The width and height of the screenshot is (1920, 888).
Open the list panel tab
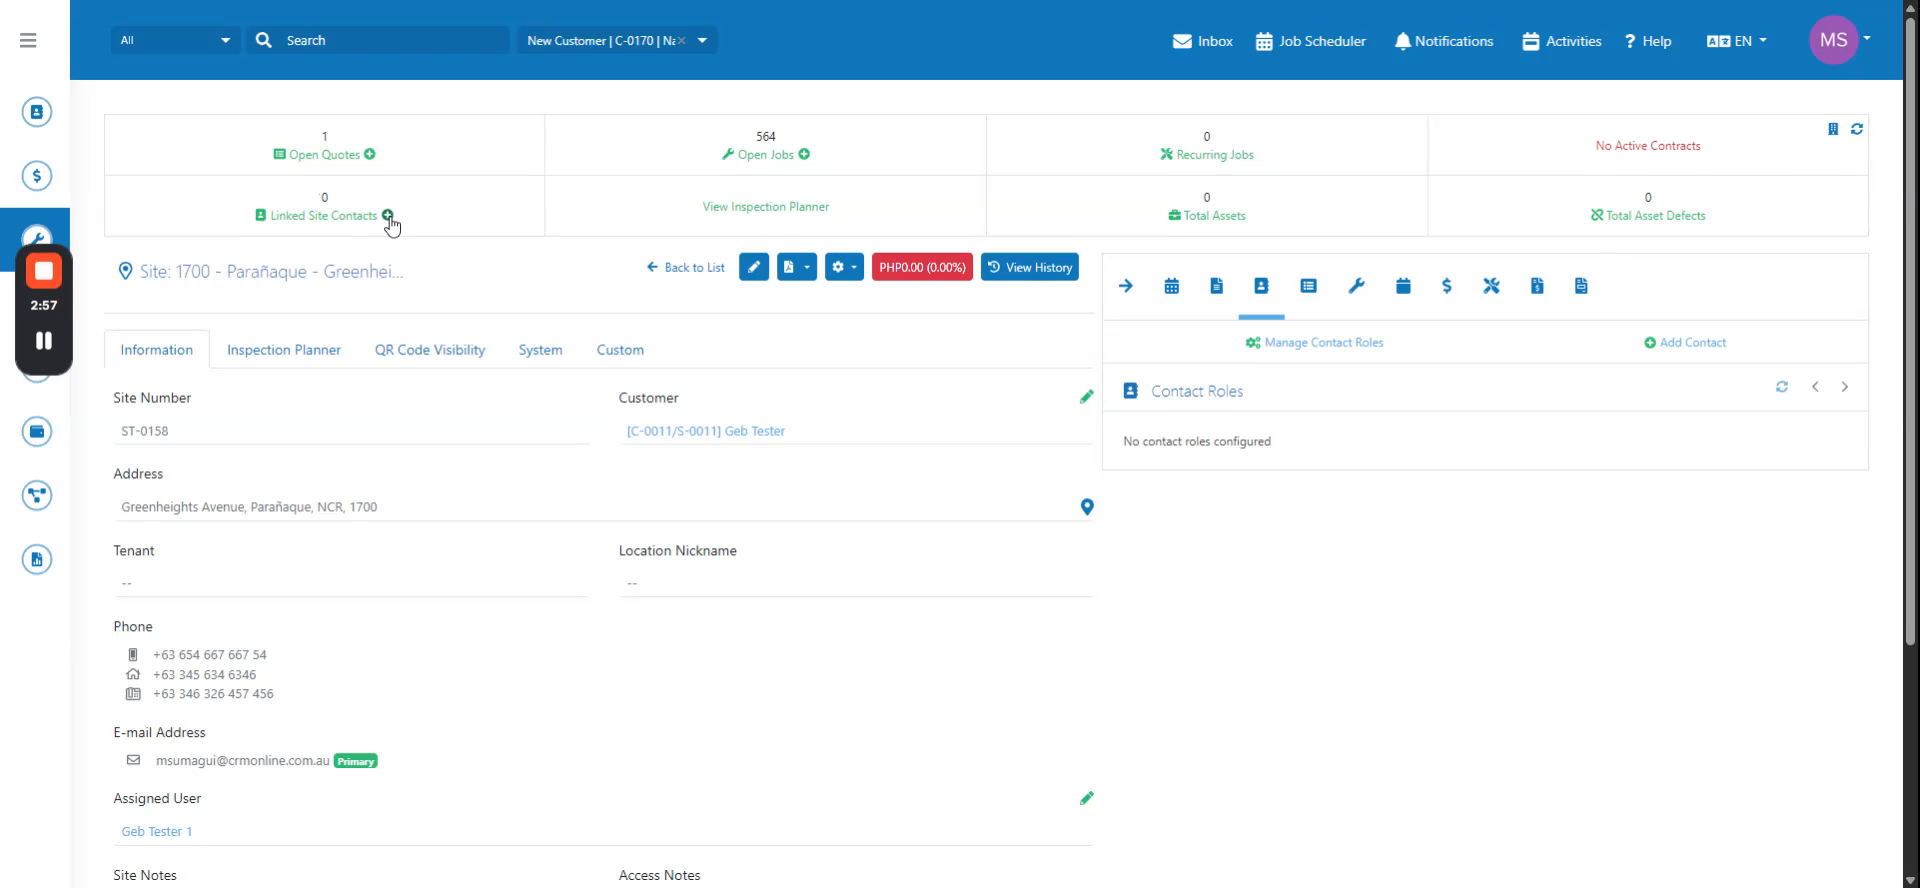click(1308, 286)
